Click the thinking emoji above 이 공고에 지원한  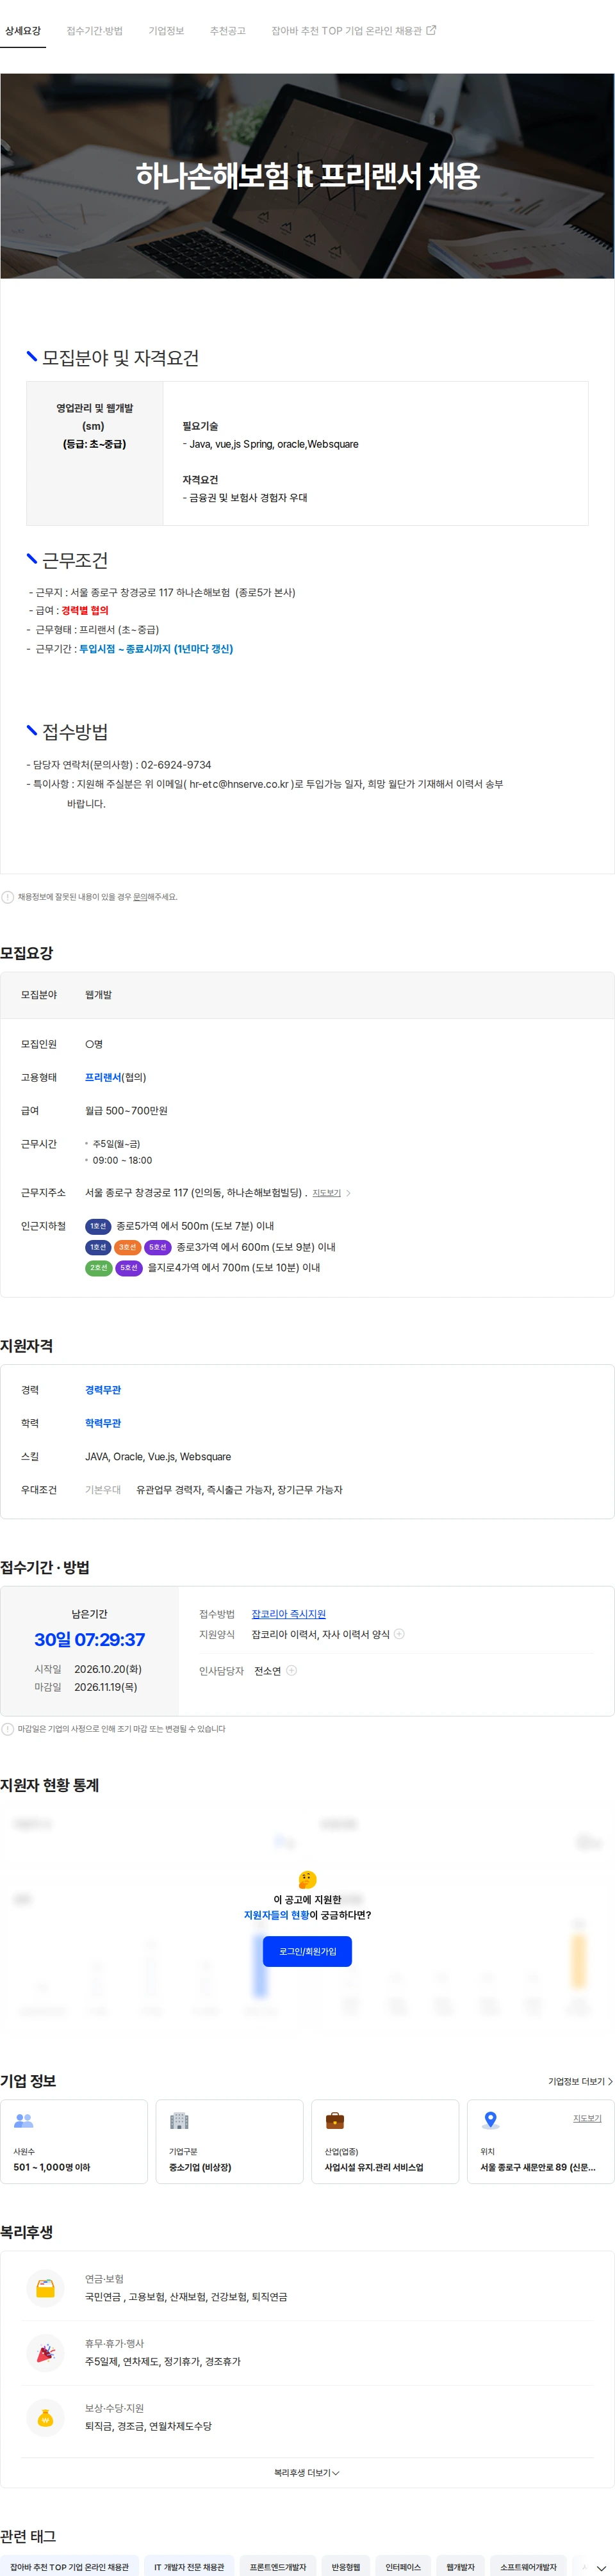pyautogui.click(x=307, y=1880)
